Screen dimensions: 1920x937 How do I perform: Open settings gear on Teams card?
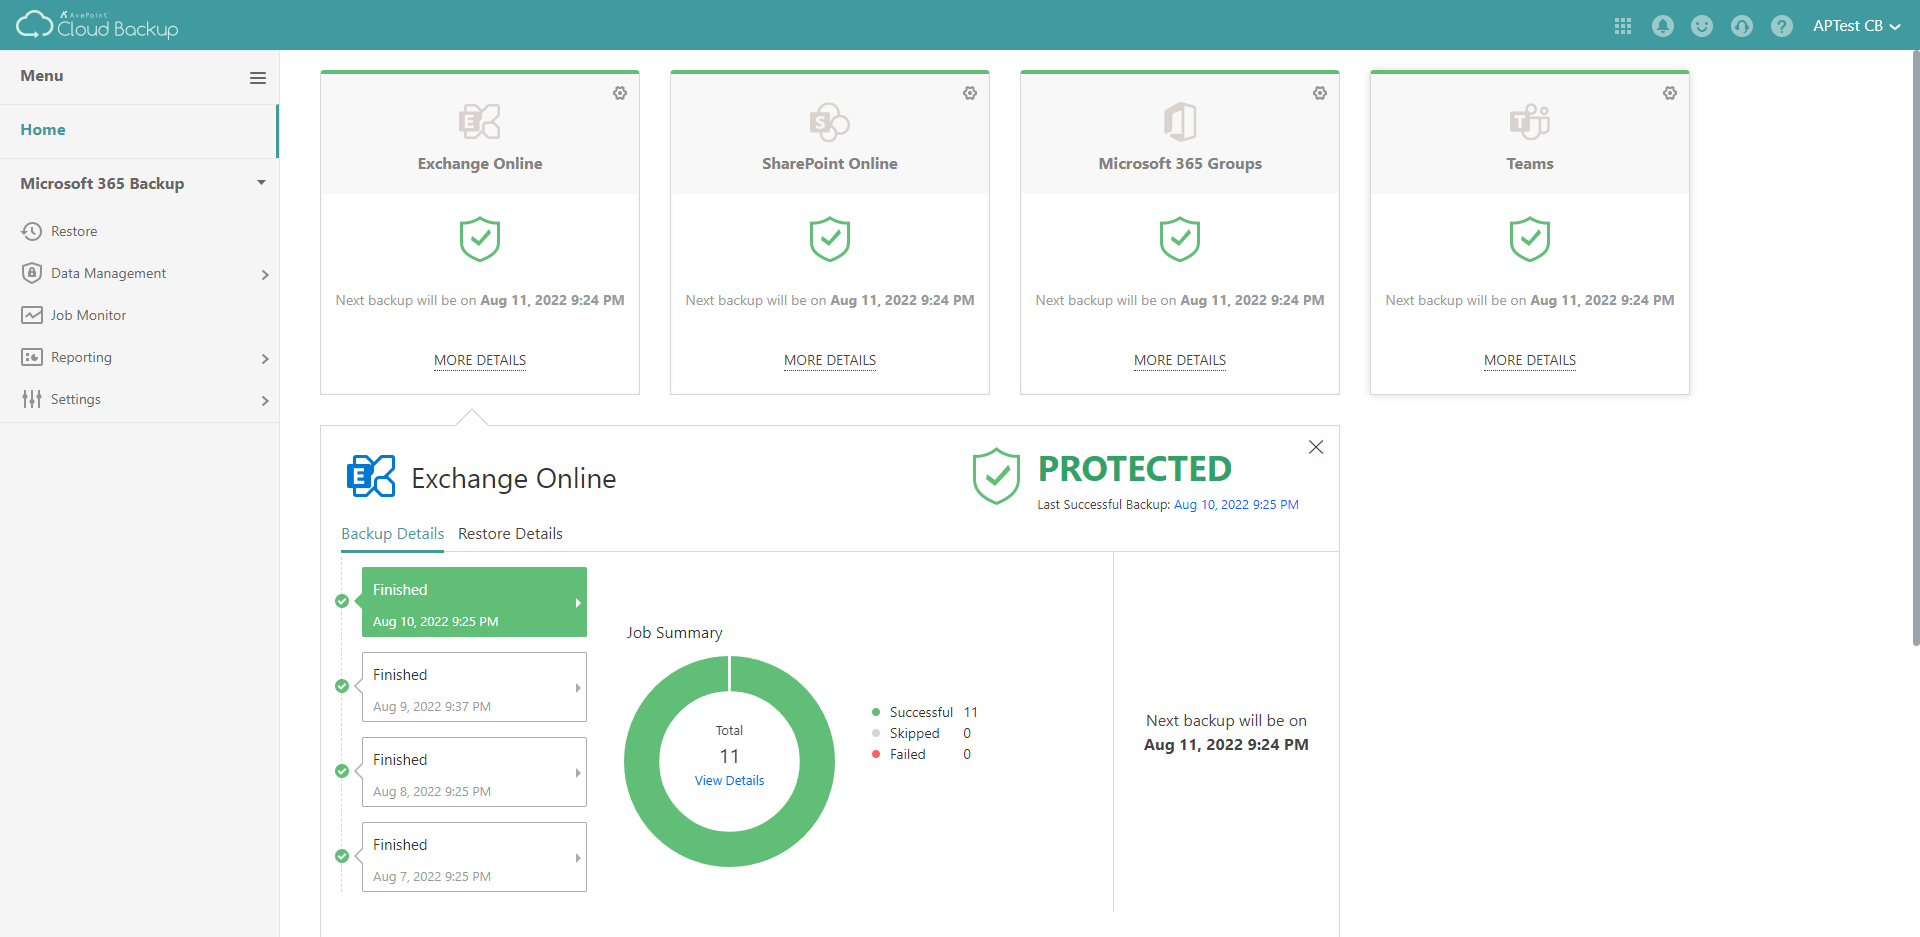[1670, 93]
